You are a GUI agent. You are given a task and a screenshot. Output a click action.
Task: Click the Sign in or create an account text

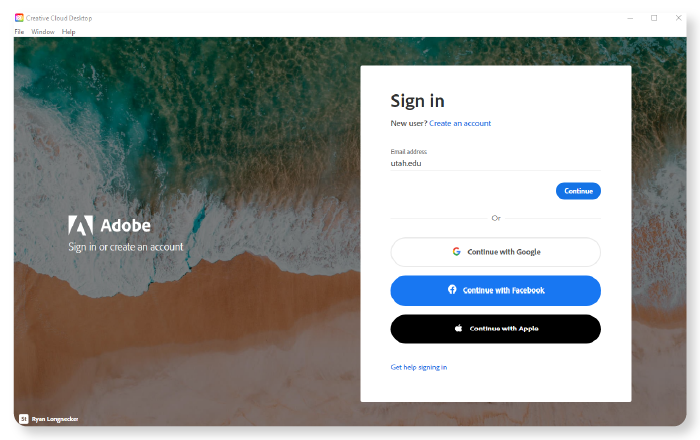[x=126, y=247]
